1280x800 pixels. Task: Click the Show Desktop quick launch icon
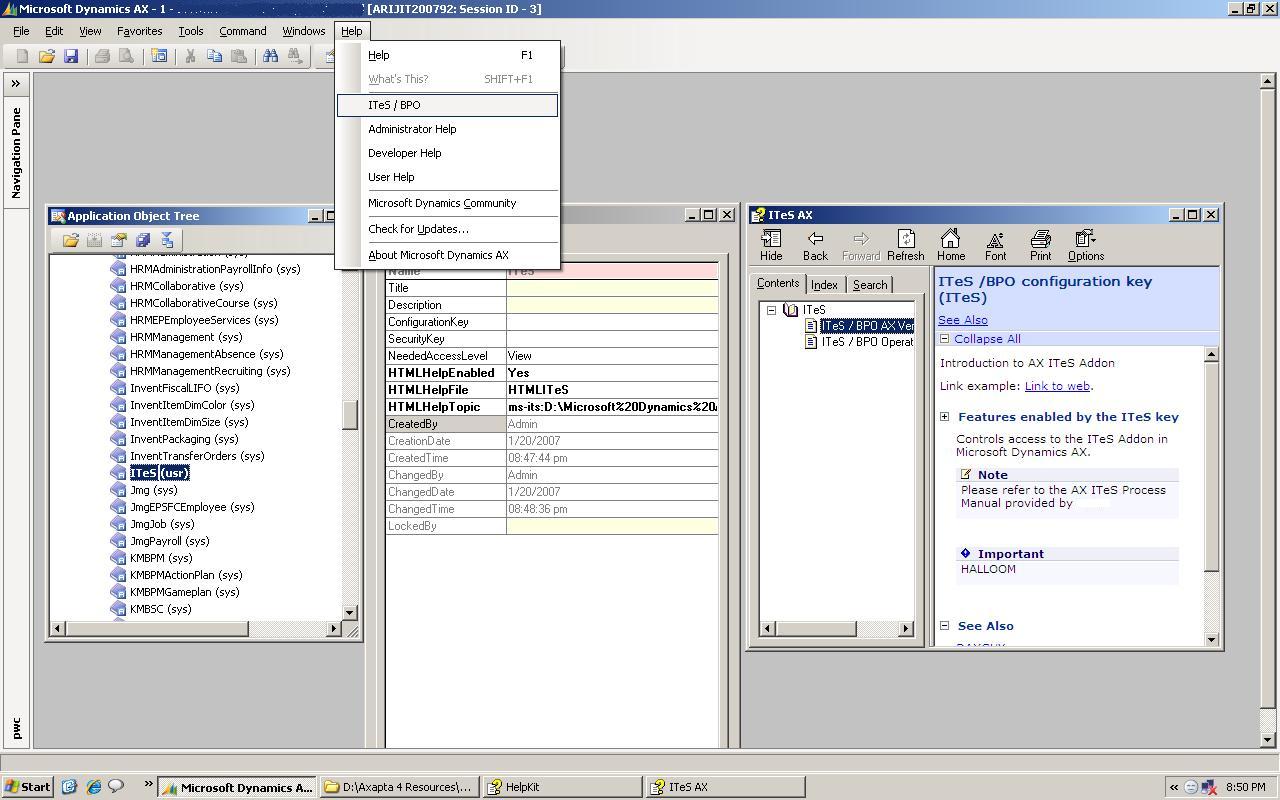(x=69, y=787)
